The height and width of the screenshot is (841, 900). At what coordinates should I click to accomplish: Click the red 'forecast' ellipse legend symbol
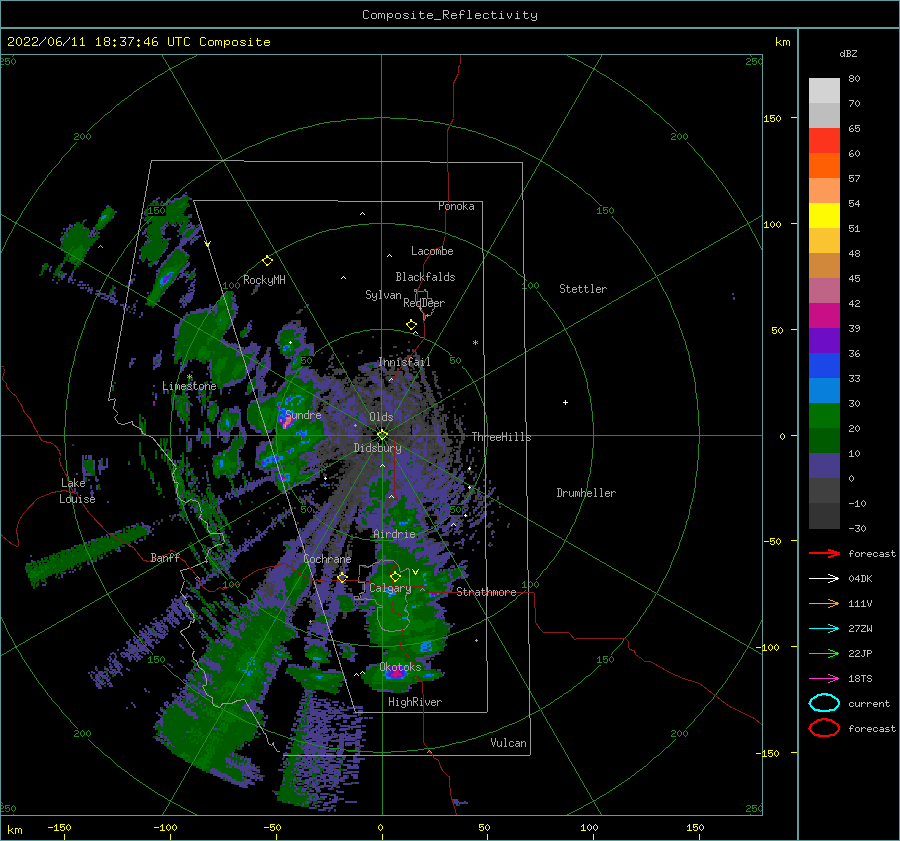coord(824,728)
